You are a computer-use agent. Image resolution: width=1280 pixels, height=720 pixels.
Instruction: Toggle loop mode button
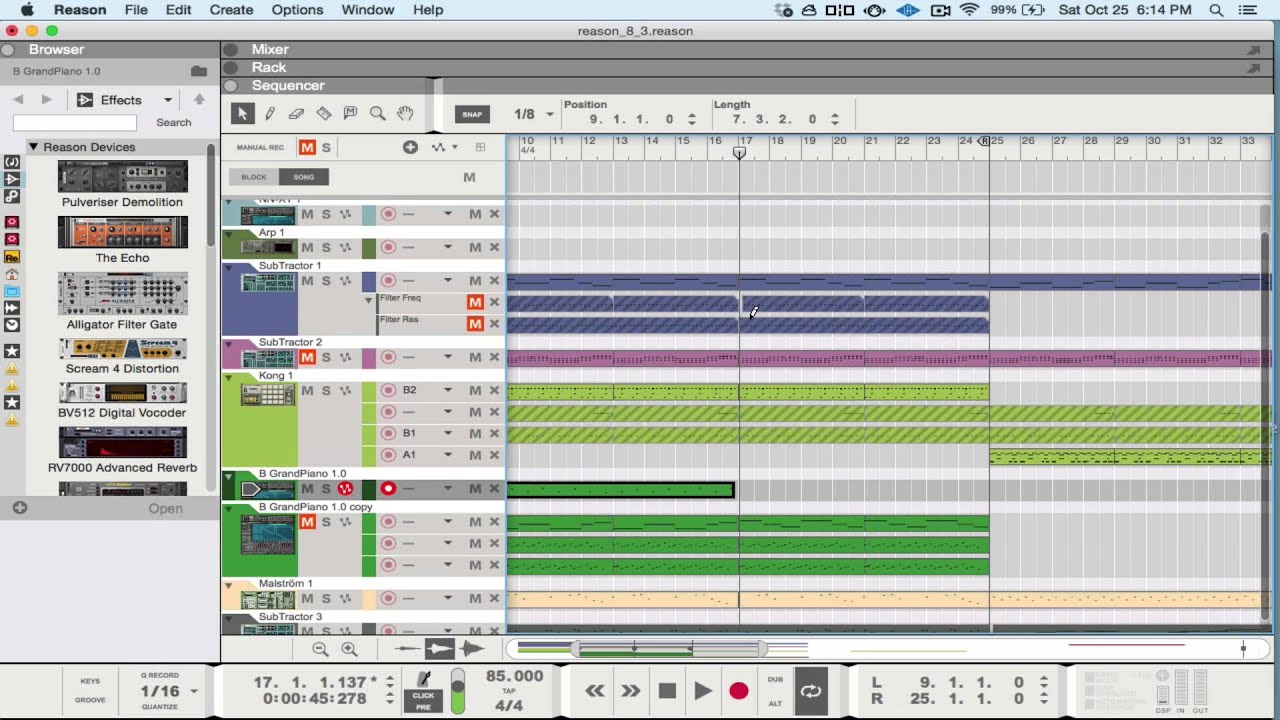point(811,691)
